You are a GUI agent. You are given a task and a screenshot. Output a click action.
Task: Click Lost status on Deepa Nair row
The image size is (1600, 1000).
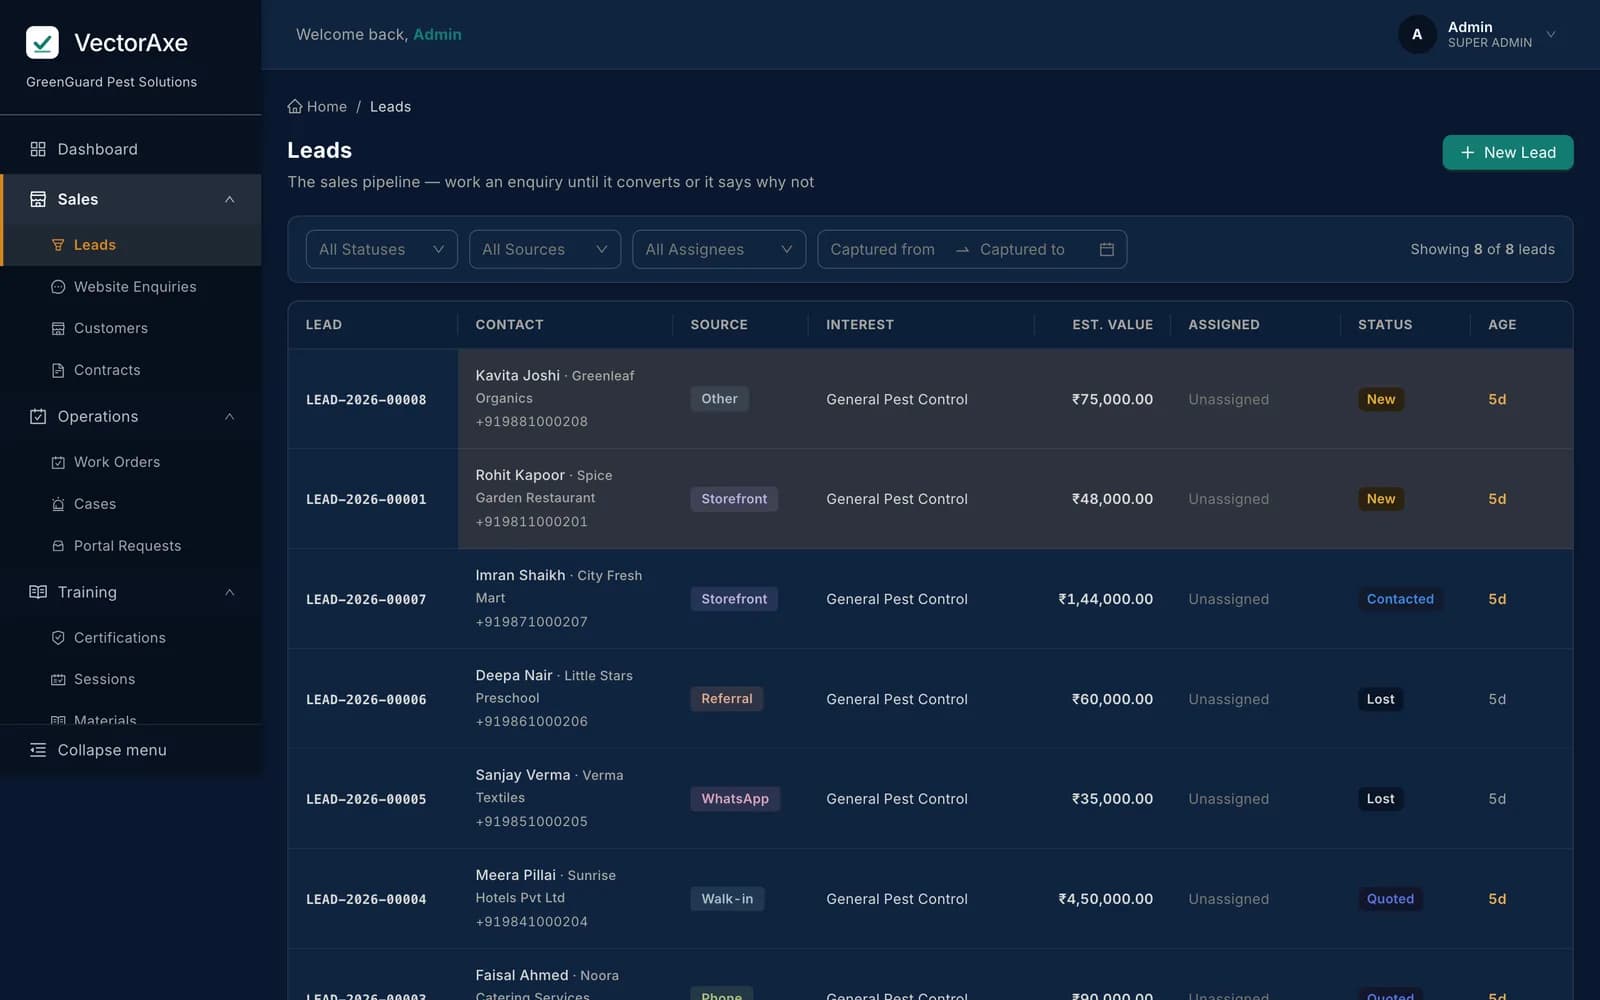coord(1380,699)
